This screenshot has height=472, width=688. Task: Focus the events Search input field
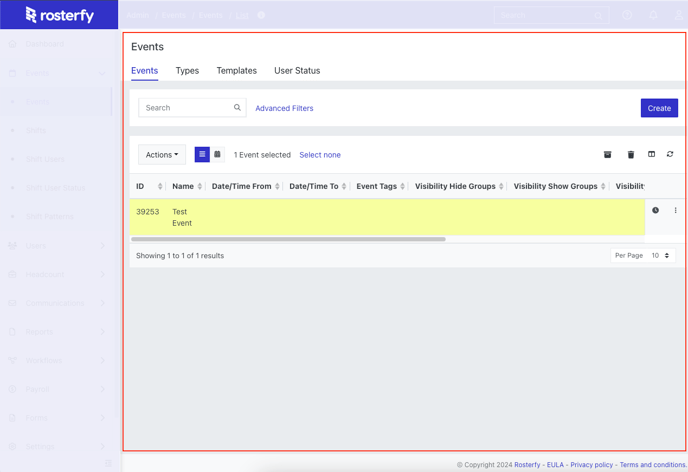click(x=192, y=107)
